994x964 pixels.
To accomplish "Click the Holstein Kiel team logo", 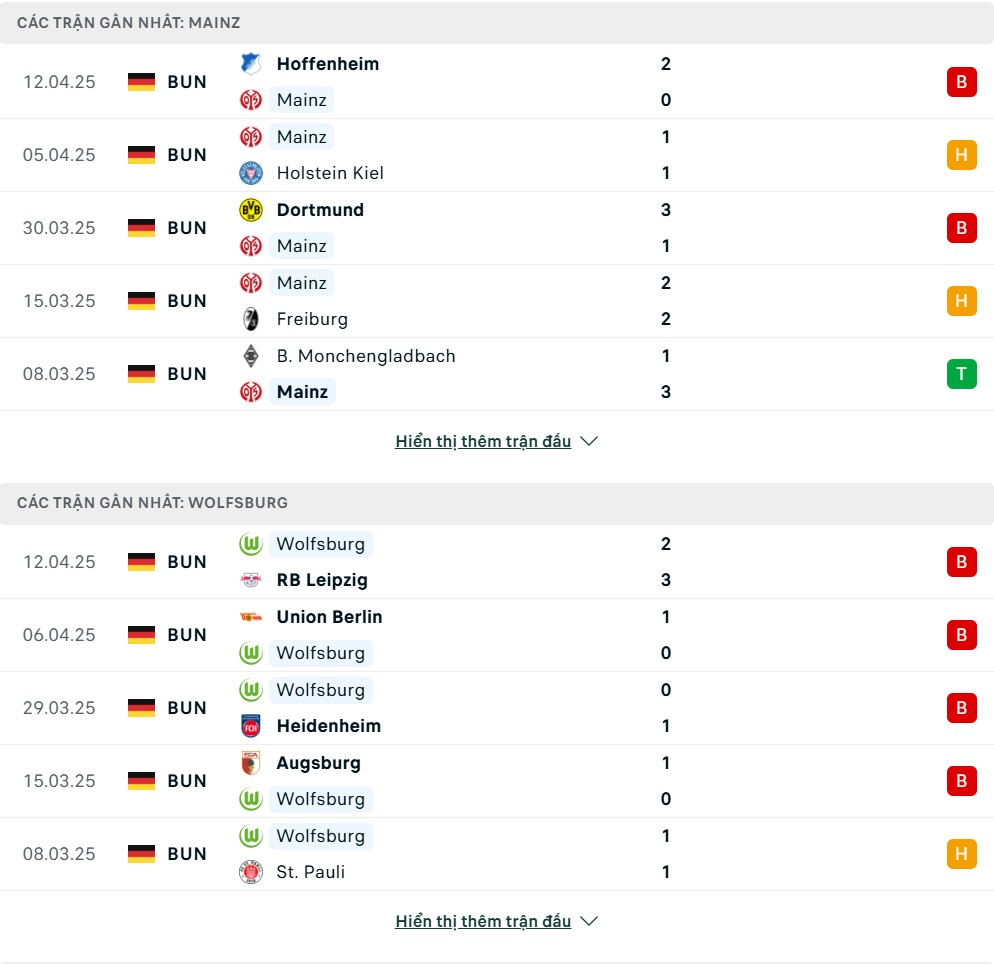I will [250, 173].
